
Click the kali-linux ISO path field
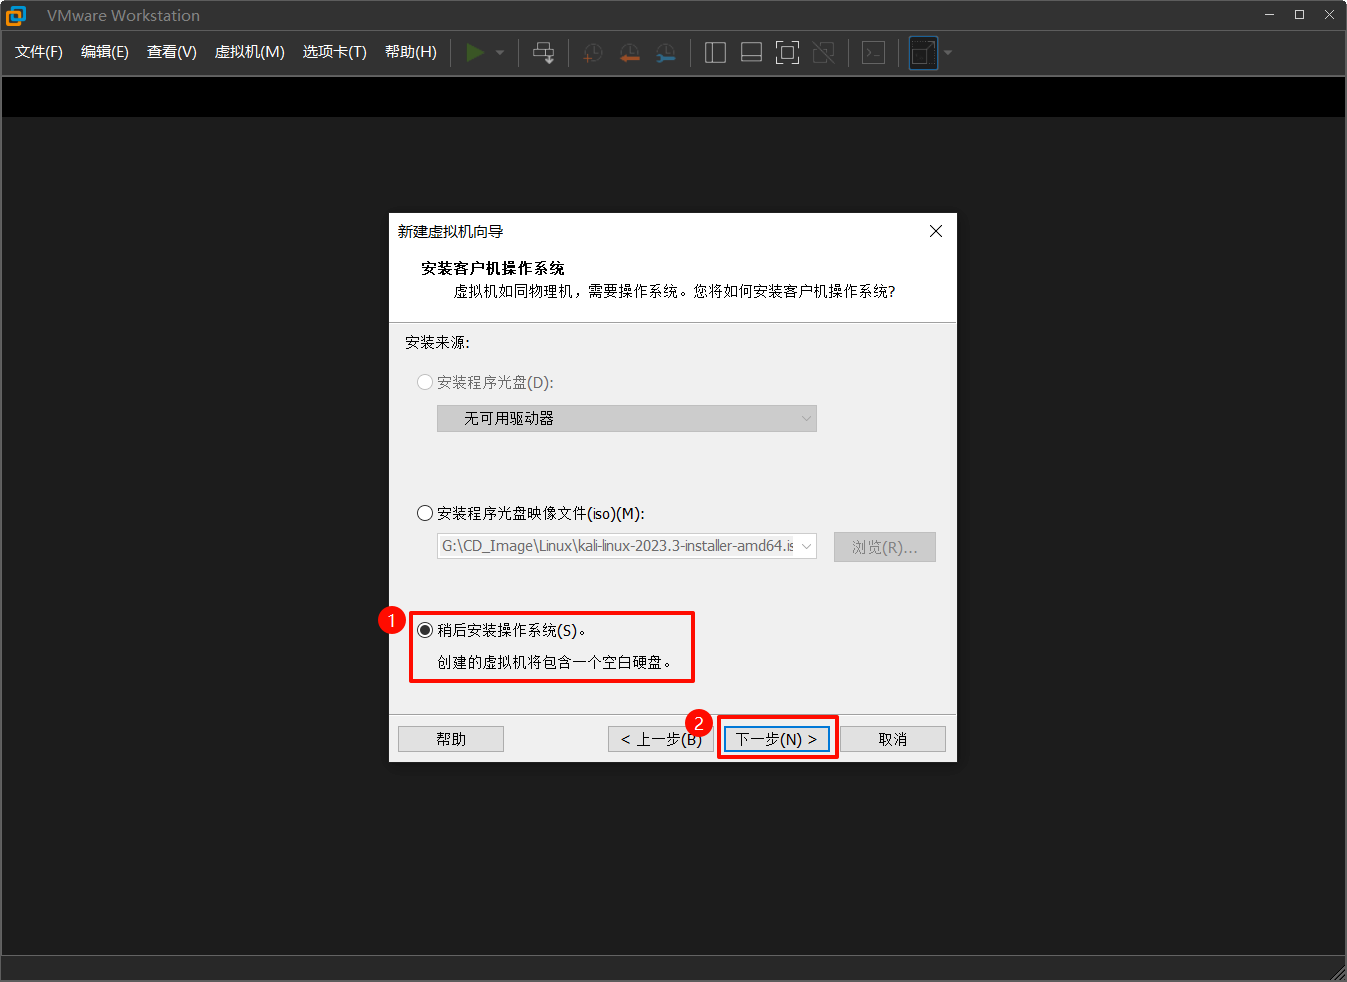pos(615,546)
